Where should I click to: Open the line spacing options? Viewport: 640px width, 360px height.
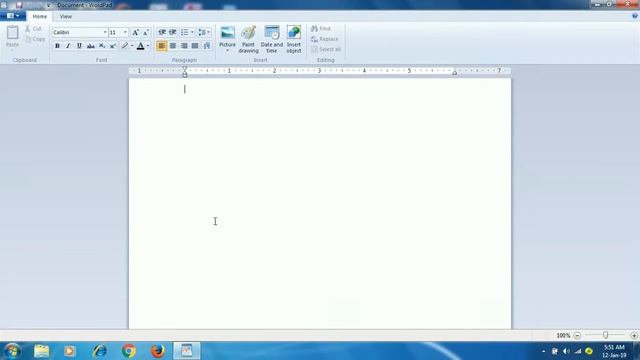(204, 32)
